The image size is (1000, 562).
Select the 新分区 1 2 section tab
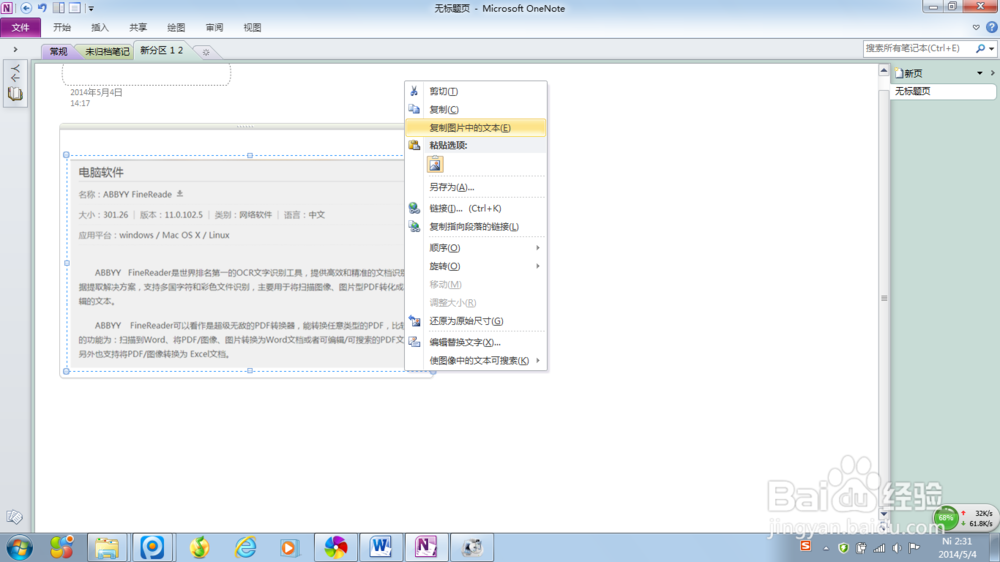coord(161,50)
